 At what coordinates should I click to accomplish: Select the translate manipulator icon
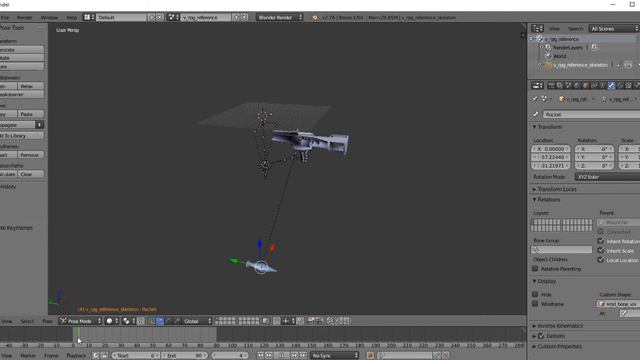click(x=160, y=321)
